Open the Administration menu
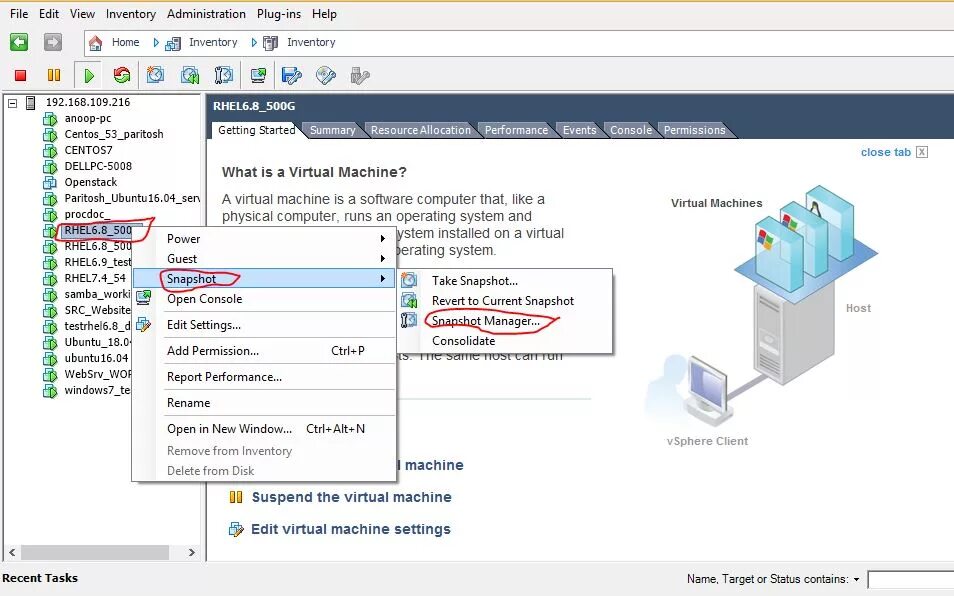Viewport: 954px width, 596px height. pyautogui.click(x=206, y=13)
